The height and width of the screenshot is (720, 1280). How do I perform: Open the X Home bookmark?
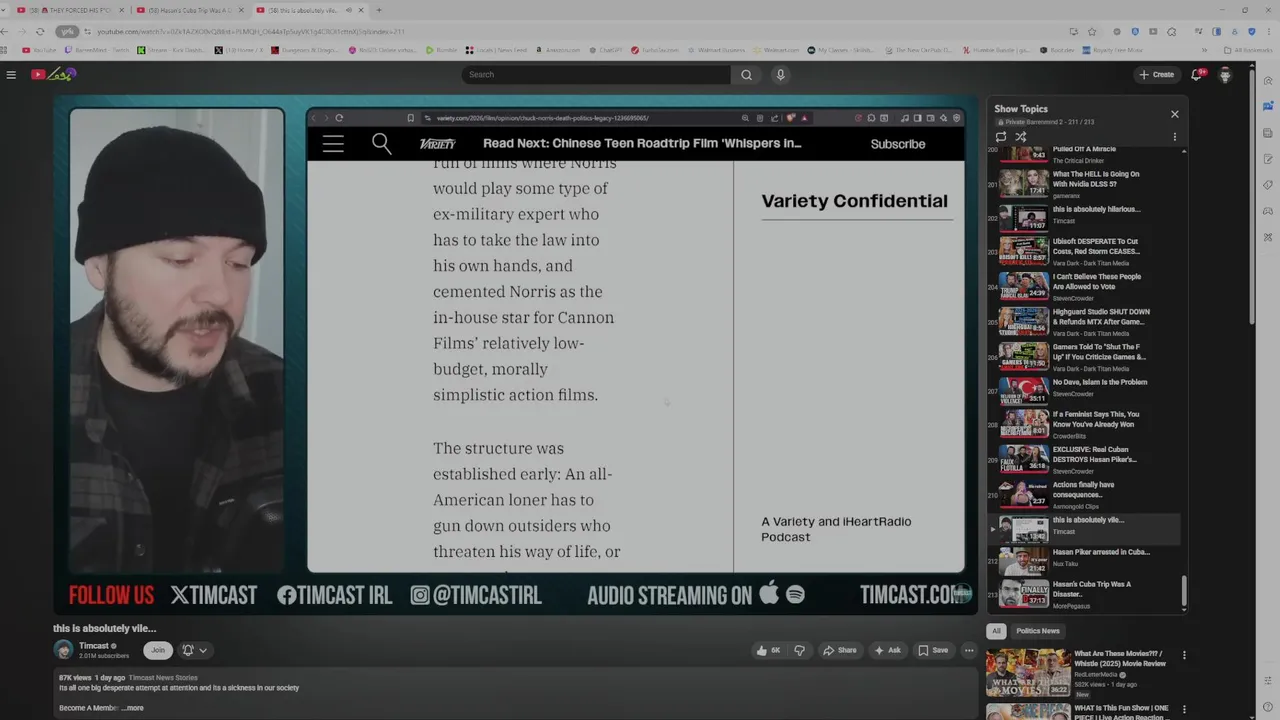[238, 50]
